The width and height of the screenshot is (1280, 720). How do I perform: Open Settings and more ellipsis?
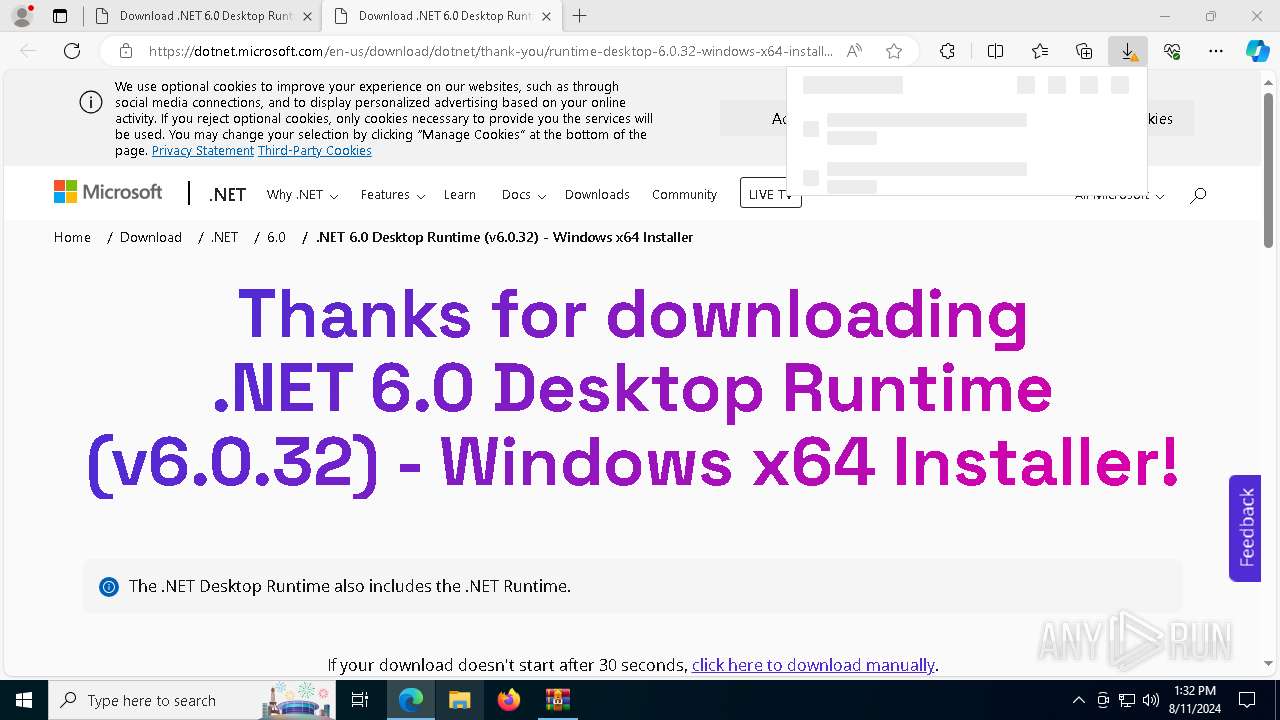point(1216,51)
